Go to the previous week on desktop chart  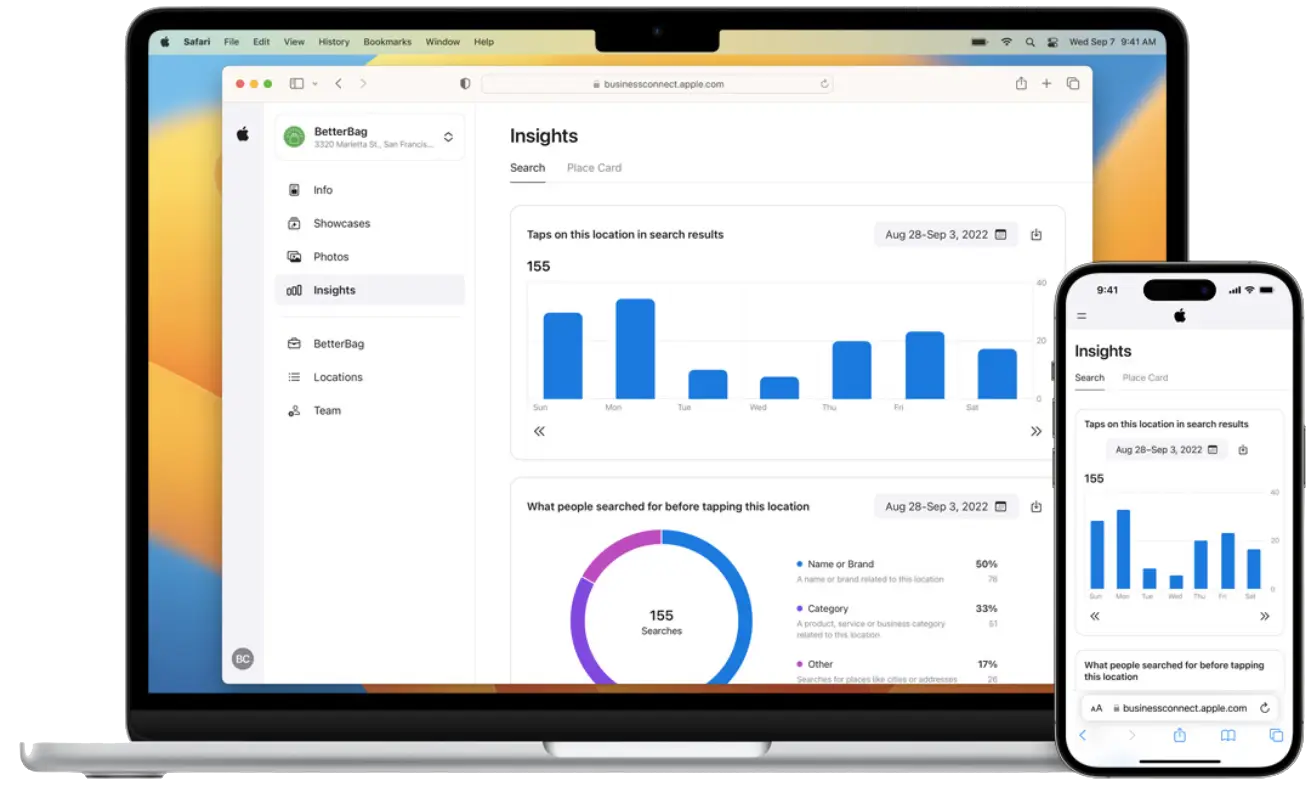539,431
